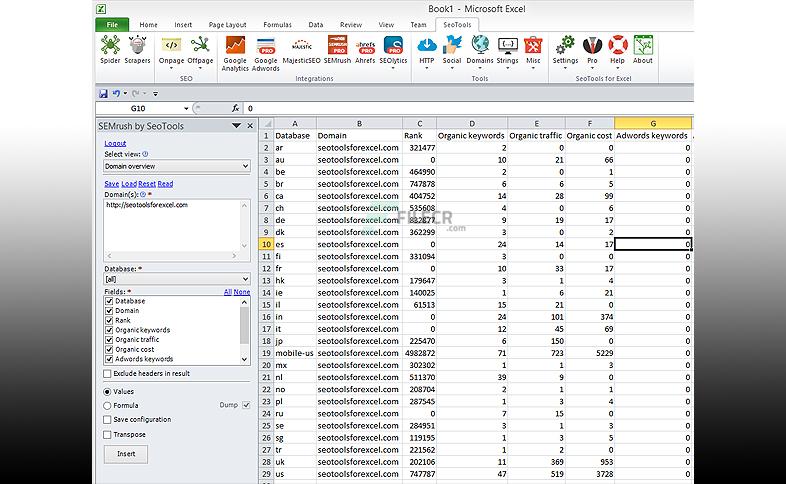Select the Formula radio button
This screenshot has height=484, width=786.
tap(107, 406)
